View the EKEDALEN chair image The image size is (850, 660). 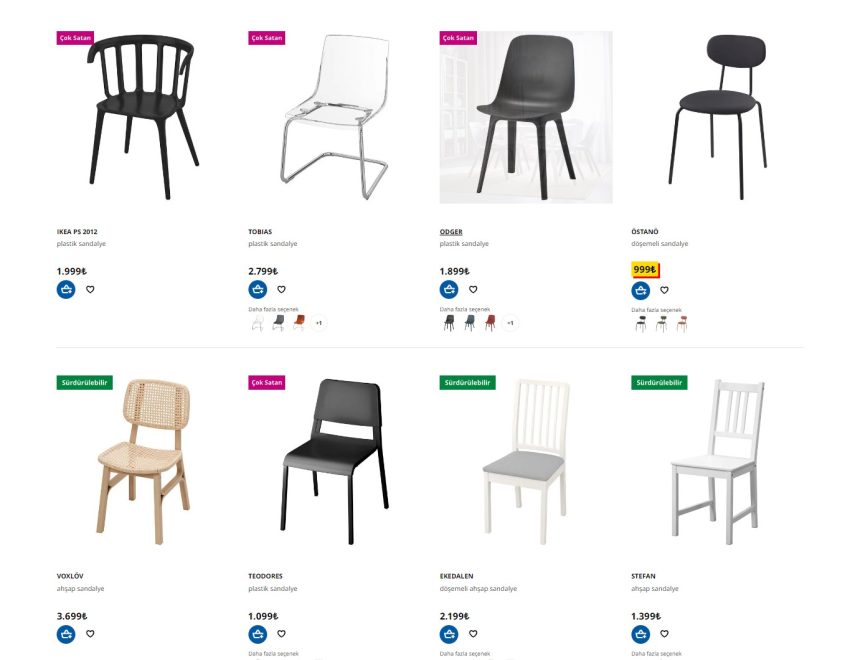tap(526, 462)
